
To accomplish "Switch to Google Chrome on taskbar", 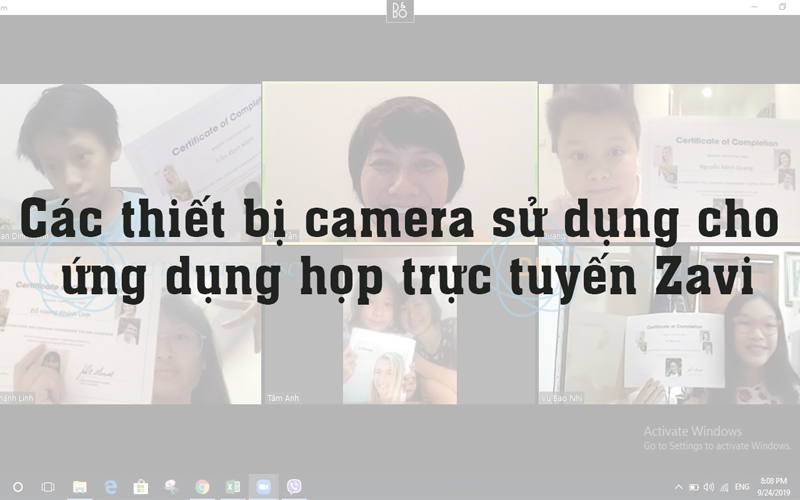I will (202, 487).
